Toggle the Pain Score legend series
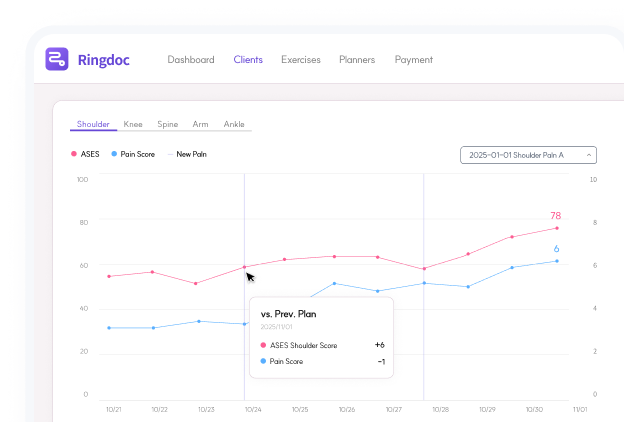Screen dimensions: 624x422 [134, 154]
